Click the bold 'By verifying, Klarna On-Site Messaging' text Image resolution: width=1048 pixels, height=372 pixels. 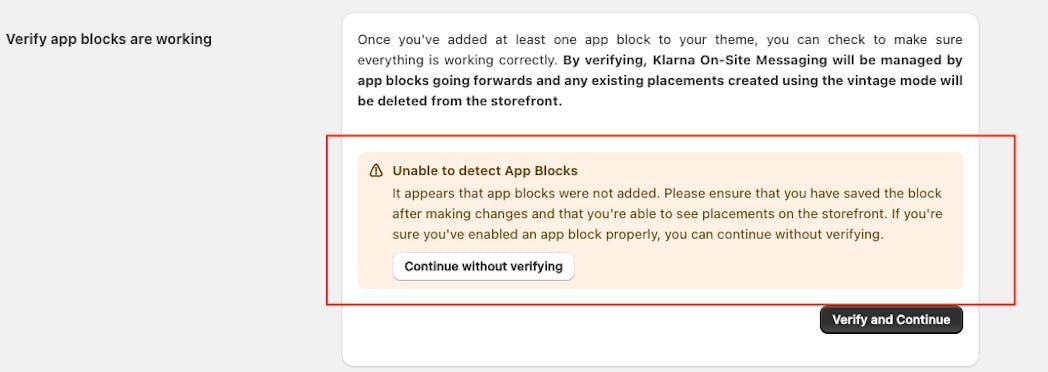pos(696,60)
